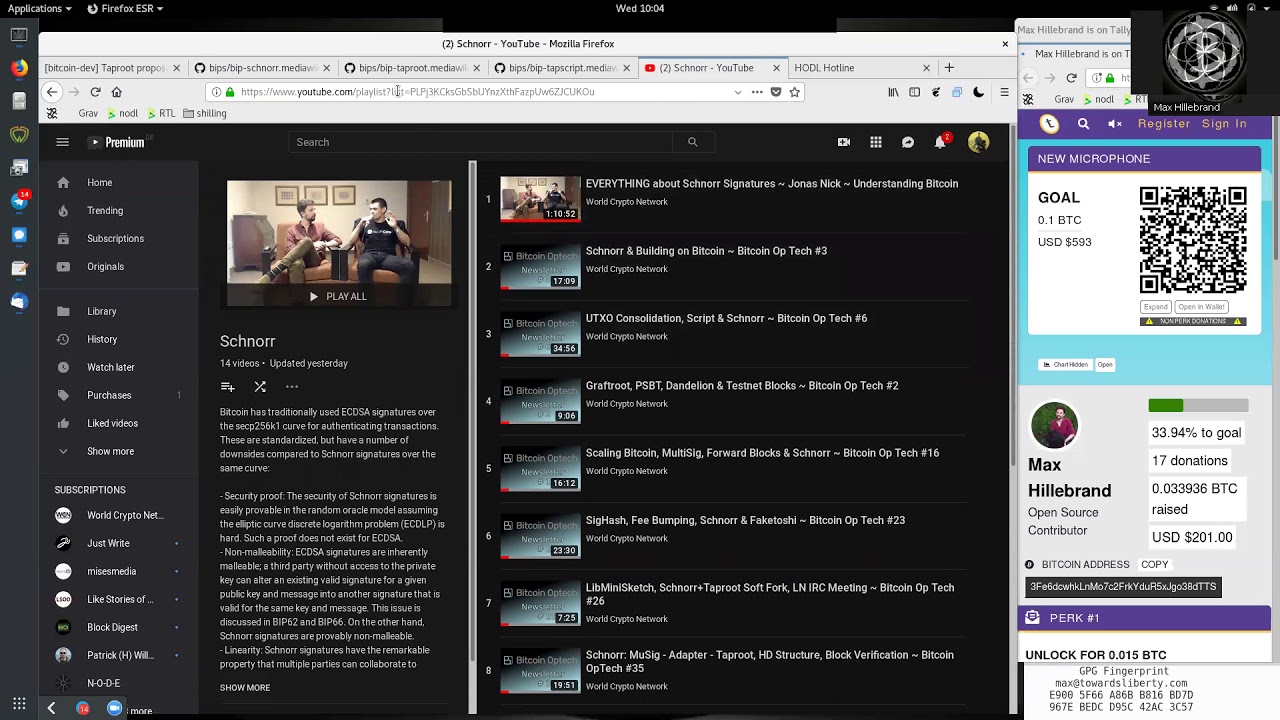Go to YouTube Premium home logo
This screenshot has height=720, width=1280.
pos(118,142)
